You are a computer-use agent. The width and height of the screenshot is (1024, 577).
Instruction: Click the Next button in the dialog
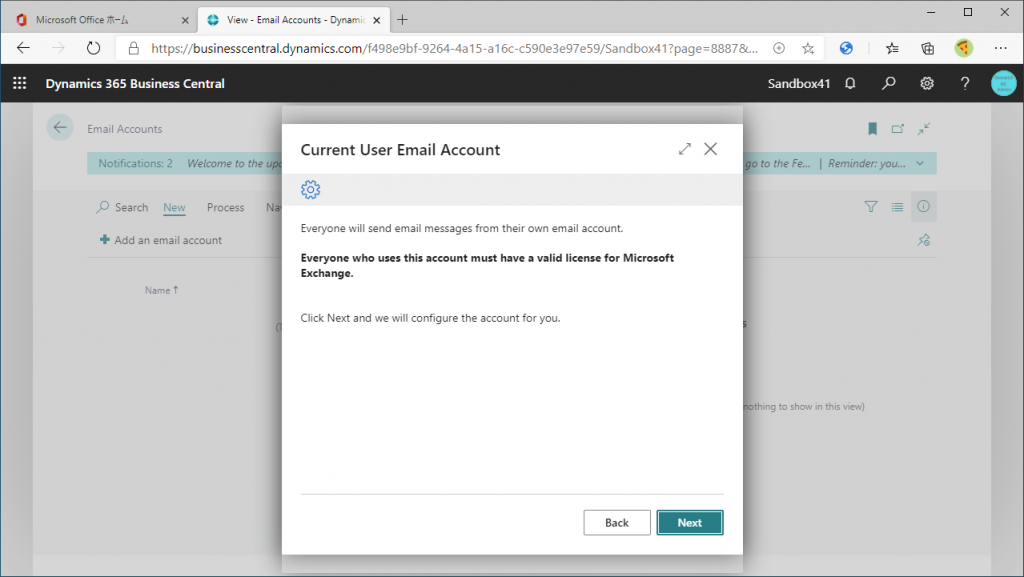click(689, 522)
